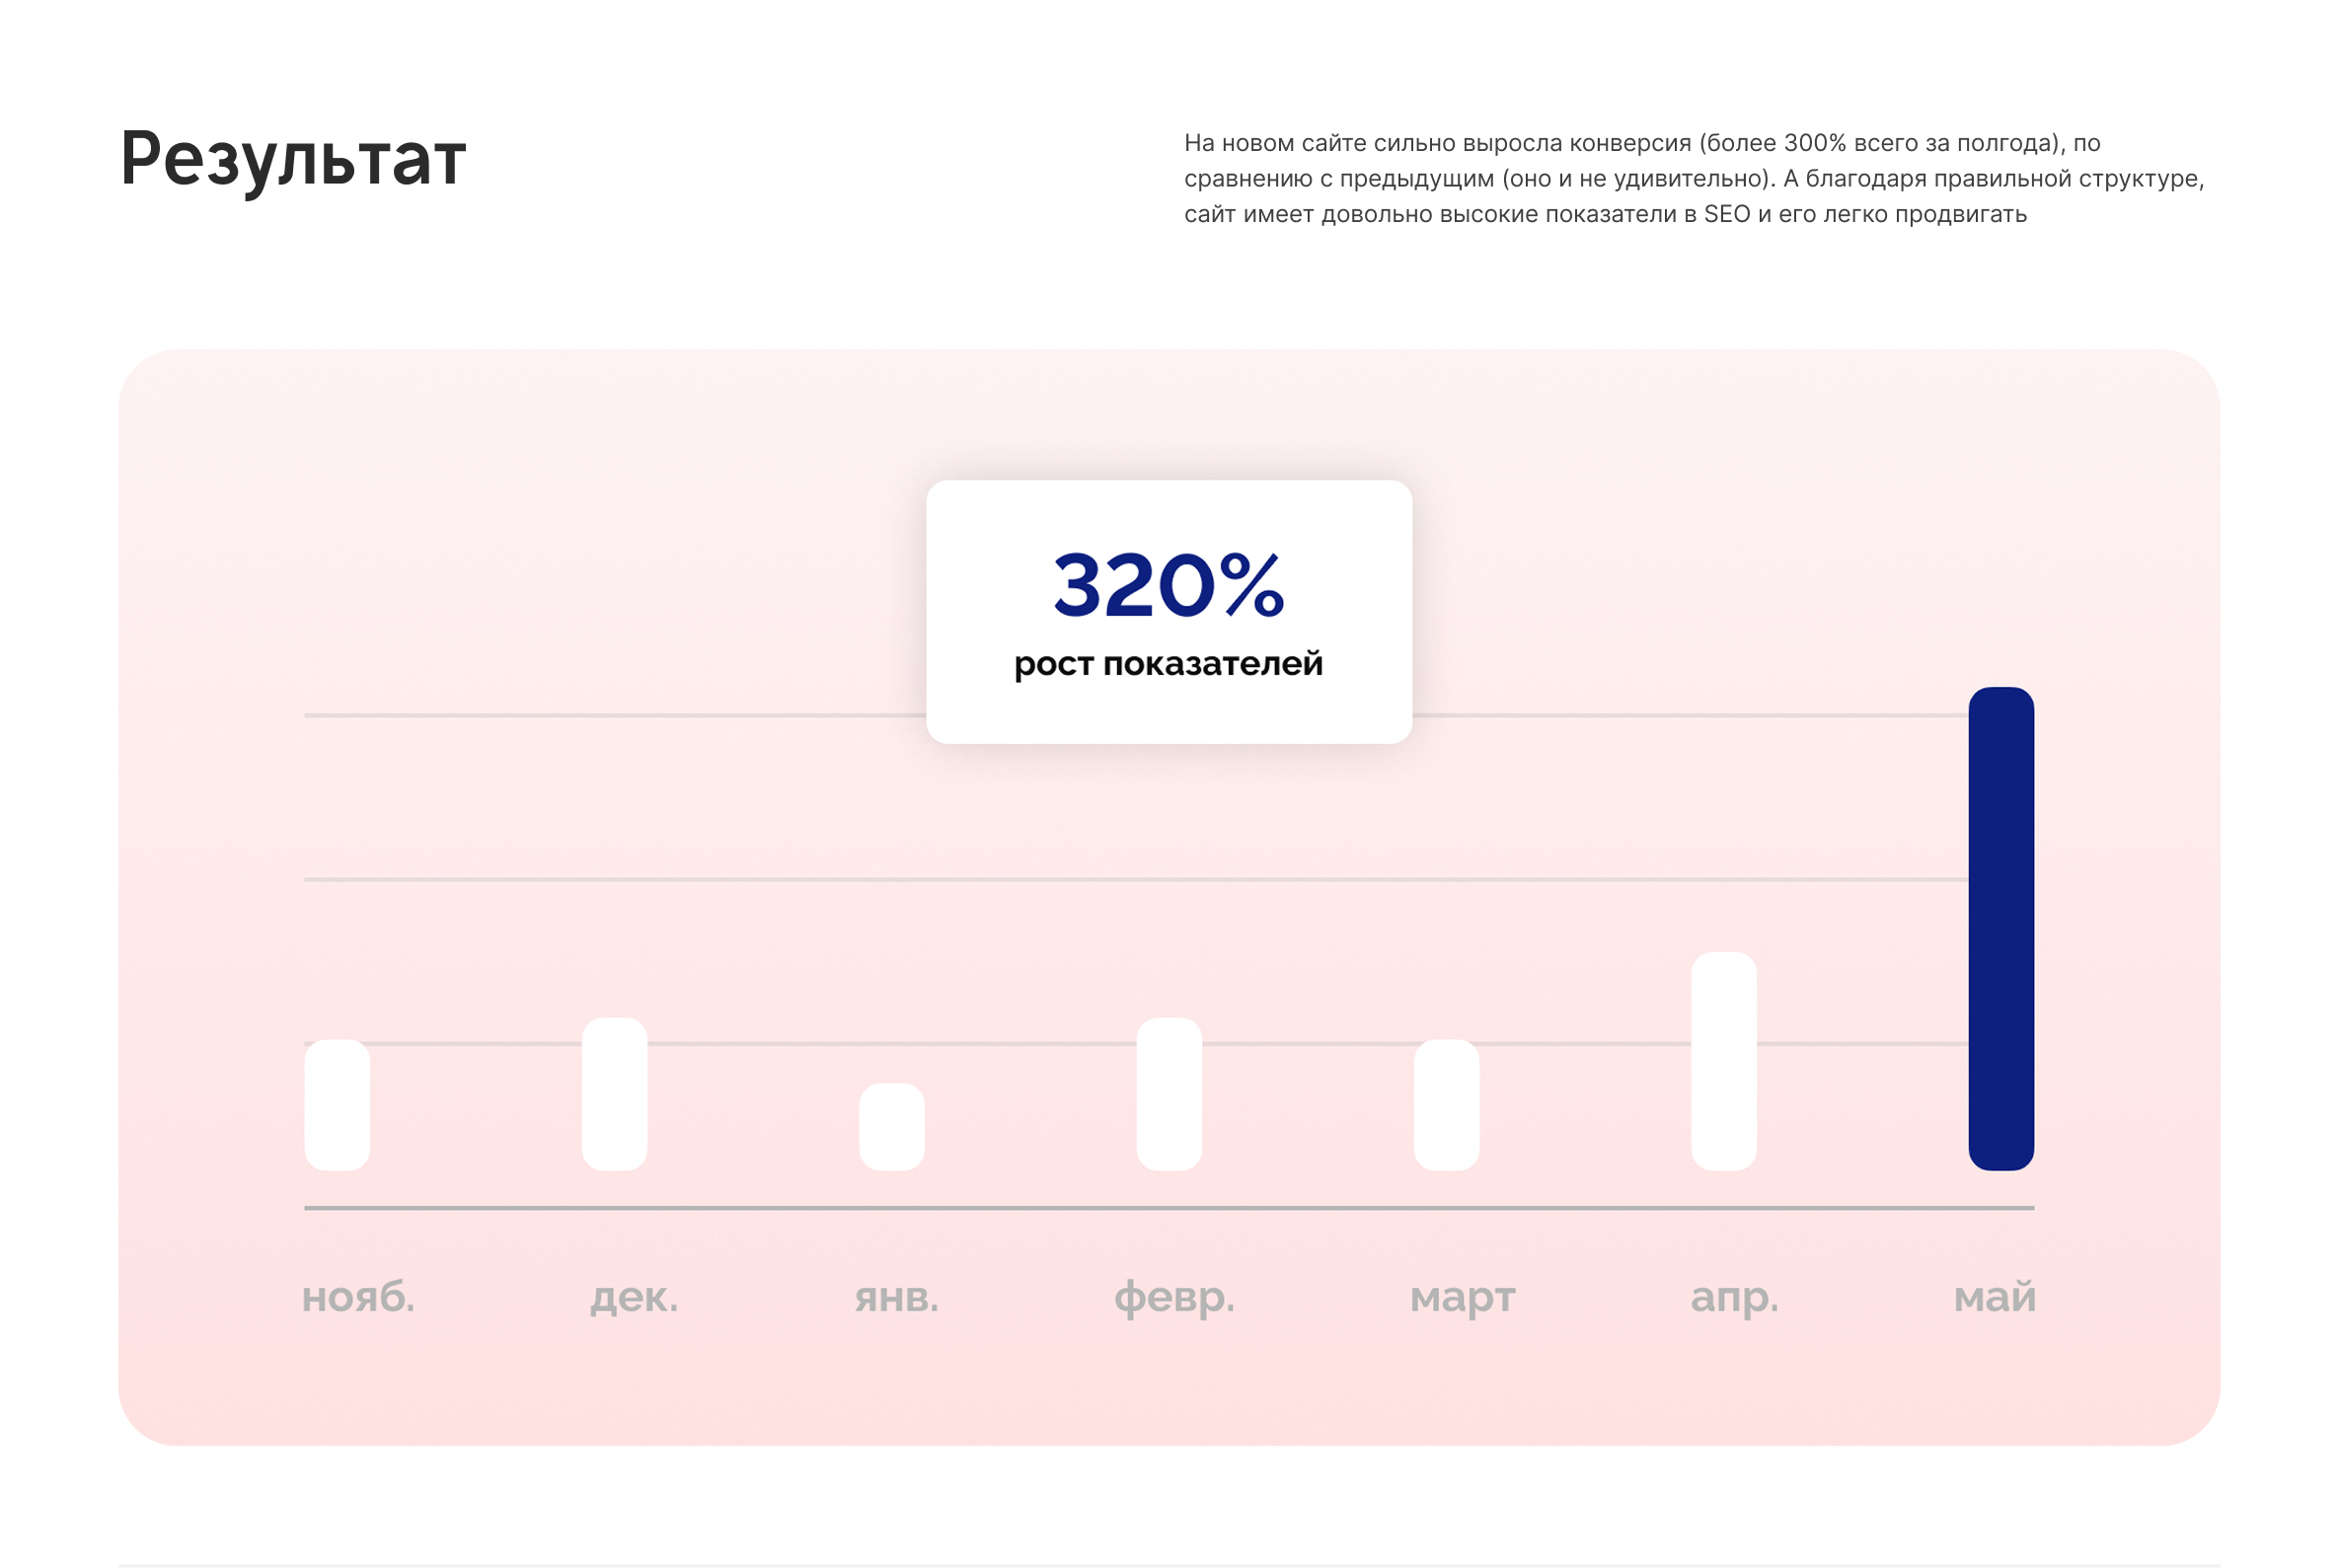
Task: Click the short янв. bar
Action: (x=891, y=1126)
